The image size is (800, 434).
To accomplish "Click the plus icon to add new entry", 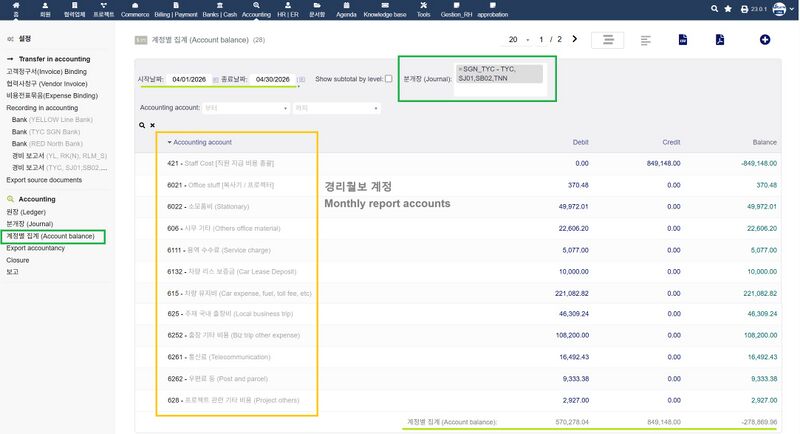I will (764, 39).
